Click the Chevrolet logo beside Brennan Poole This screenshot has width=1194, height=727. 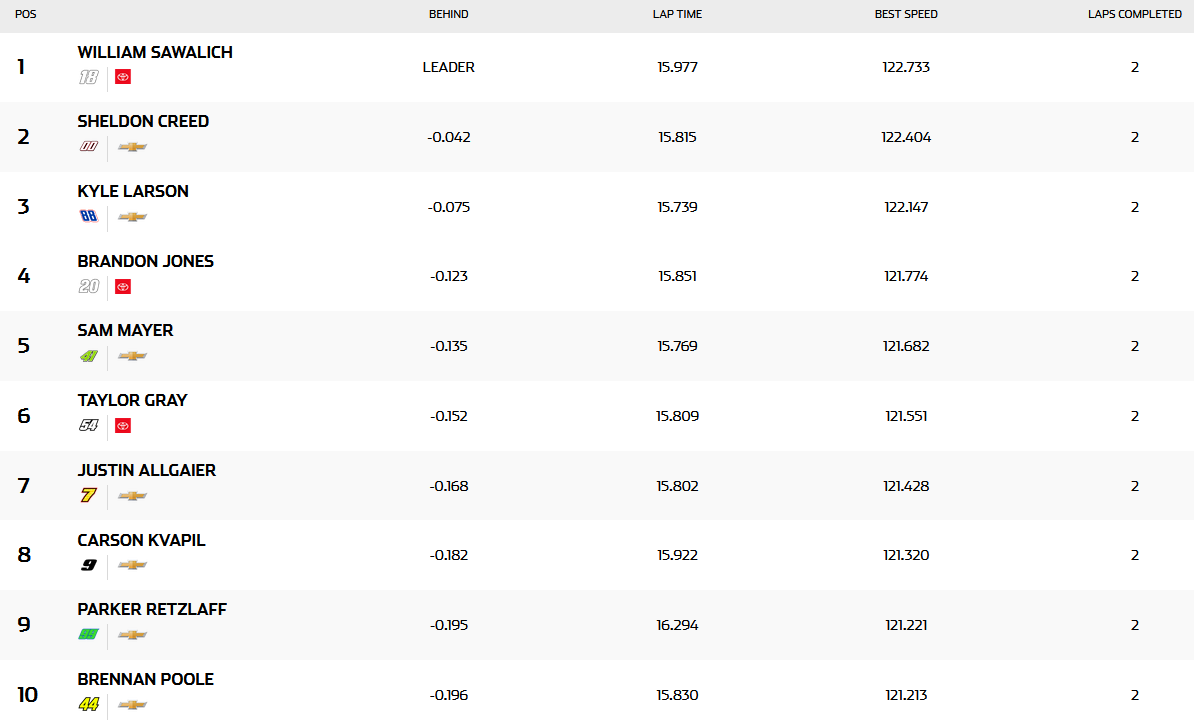click(132, 705)
